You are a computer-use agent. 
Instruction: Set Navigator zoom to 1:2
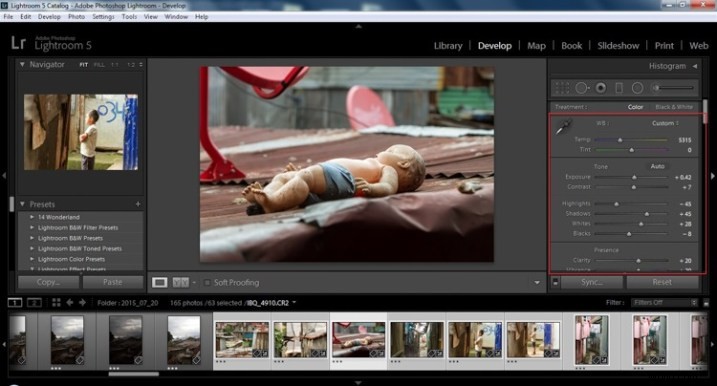(131, 65)
